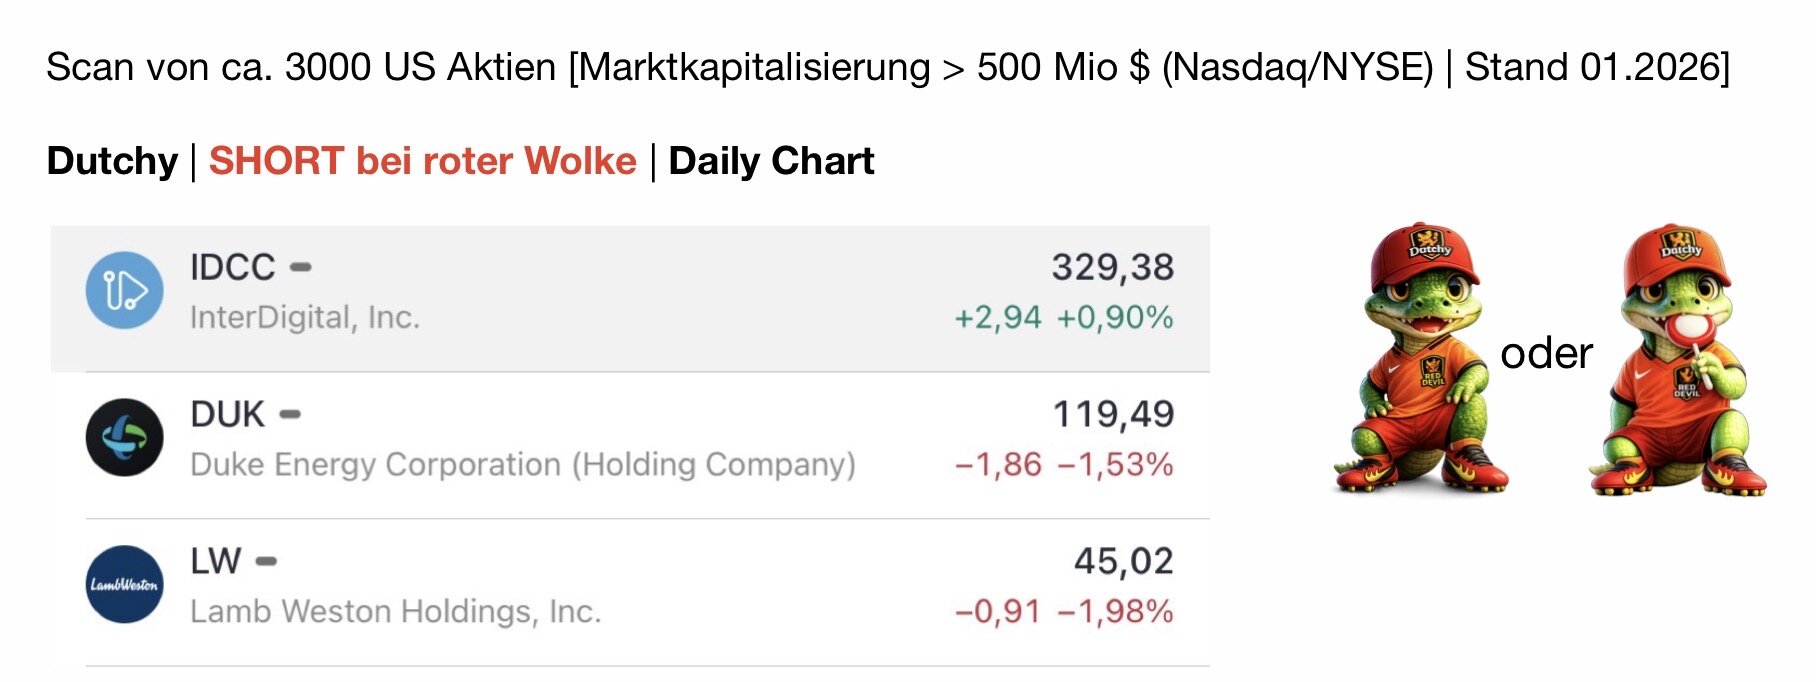
Task: Click the LW price 45,02
Action: coord(1123,561)
